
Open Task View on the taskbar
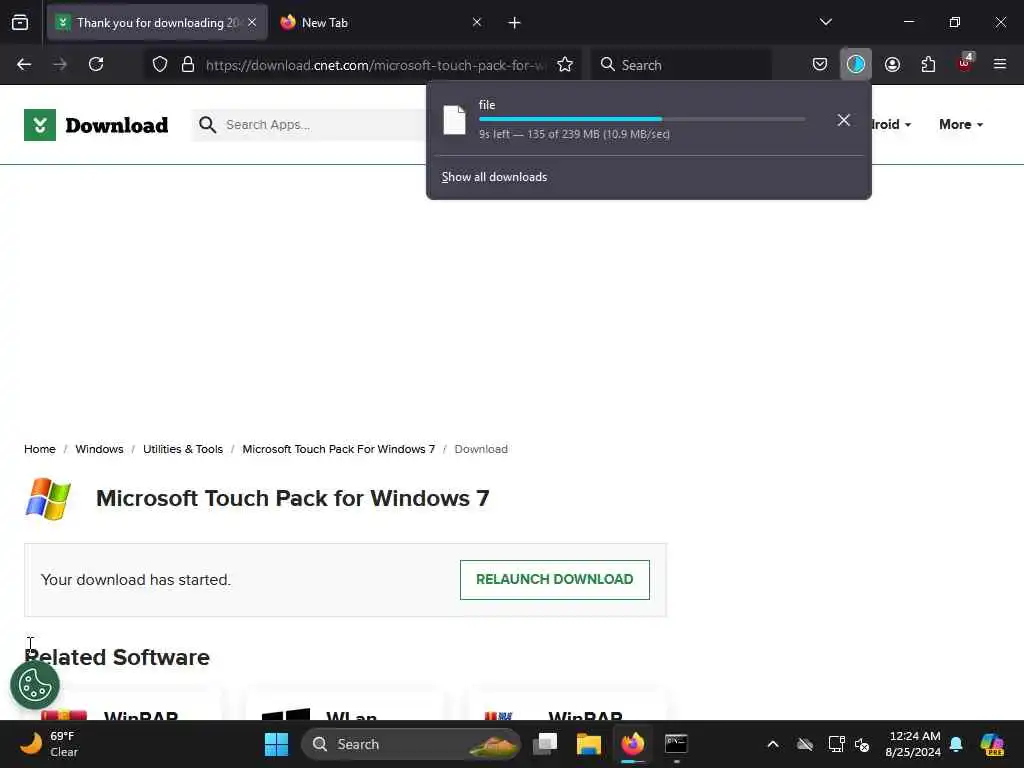[x=545, y=744]
